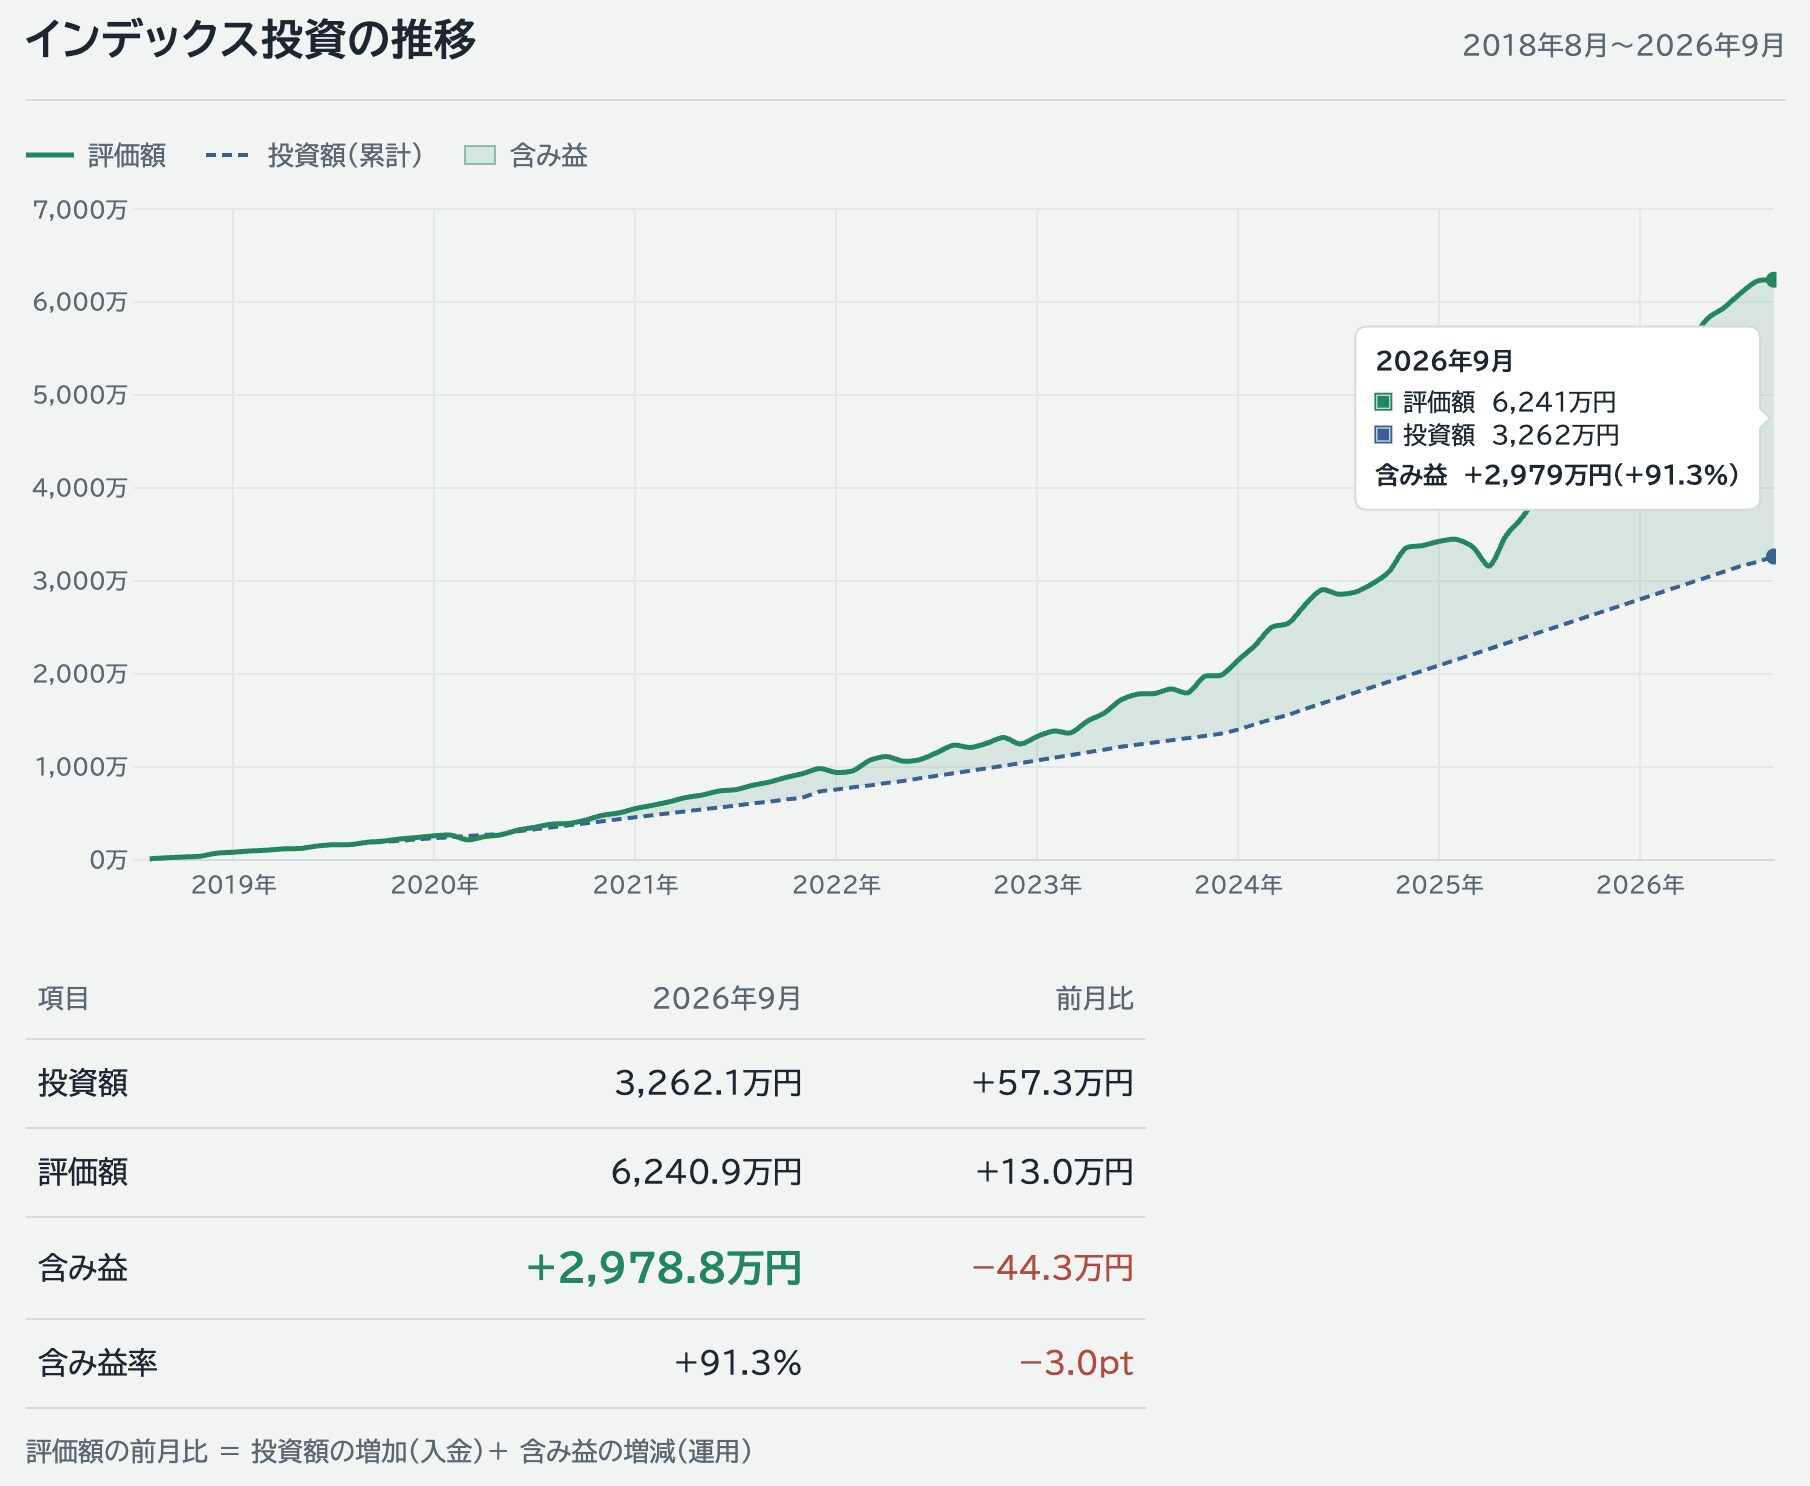Click the green square icon in tooltip
This screenshot has width=1810, height=1486.
[1383, 402]
